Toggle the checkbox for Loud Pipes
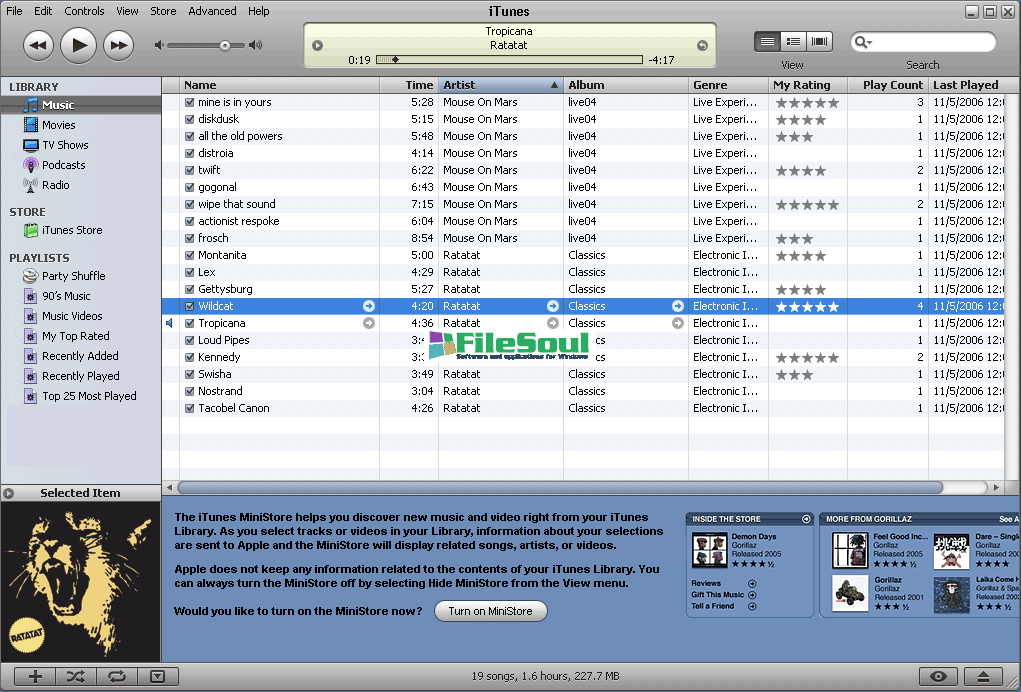1021x692 pixels. (x=190, y=340)
